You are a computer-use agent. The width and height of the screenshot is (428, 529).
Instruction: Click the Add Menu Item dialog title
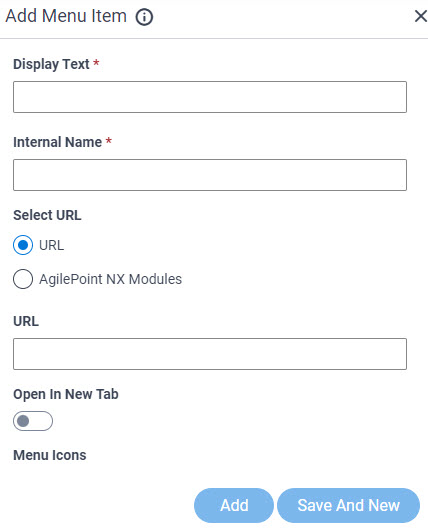click(66, 16)
